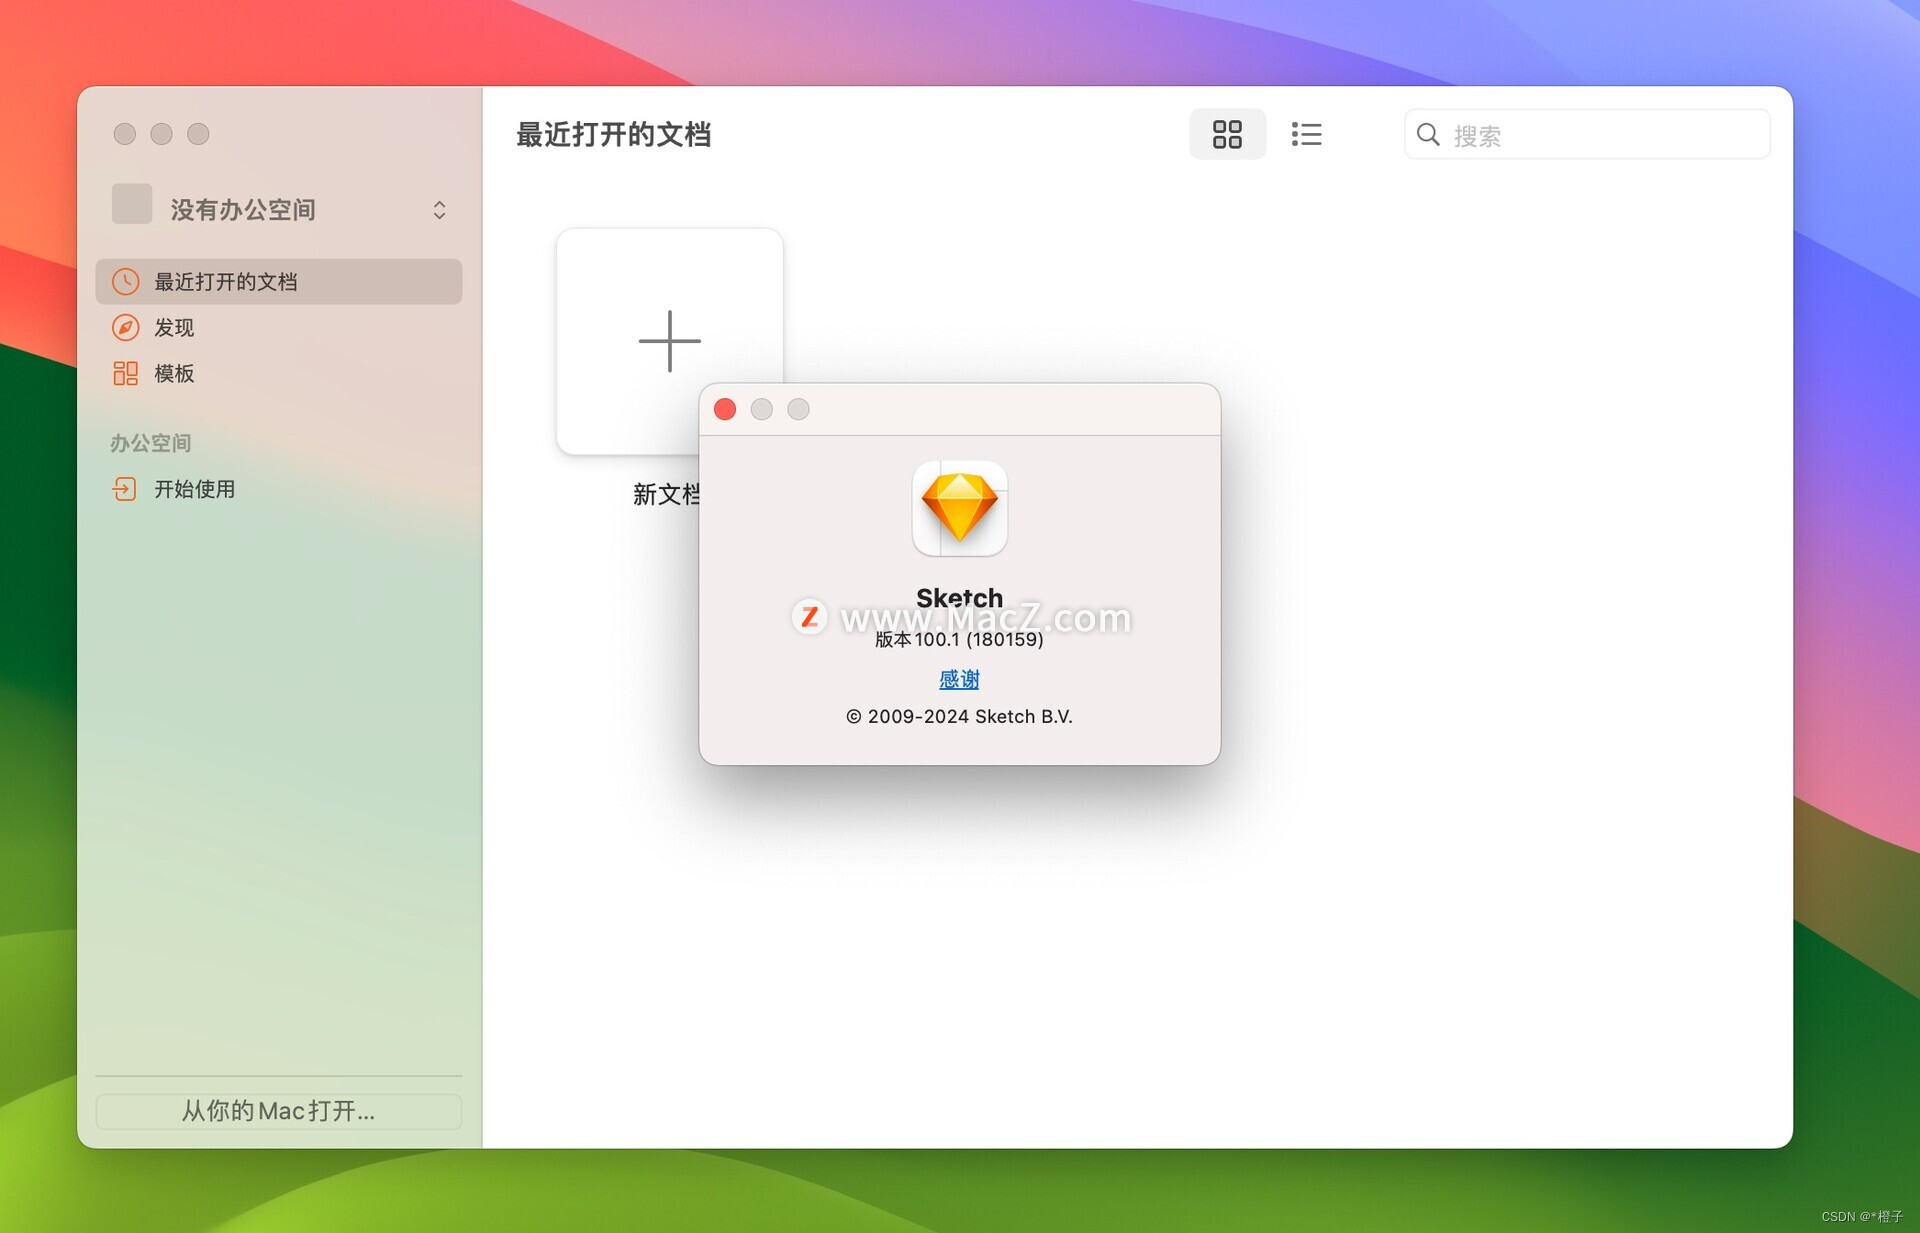Viewport: 1920px width, 1233px height.
Task: Switch to list view layout icon
Action: [1306, 133]
